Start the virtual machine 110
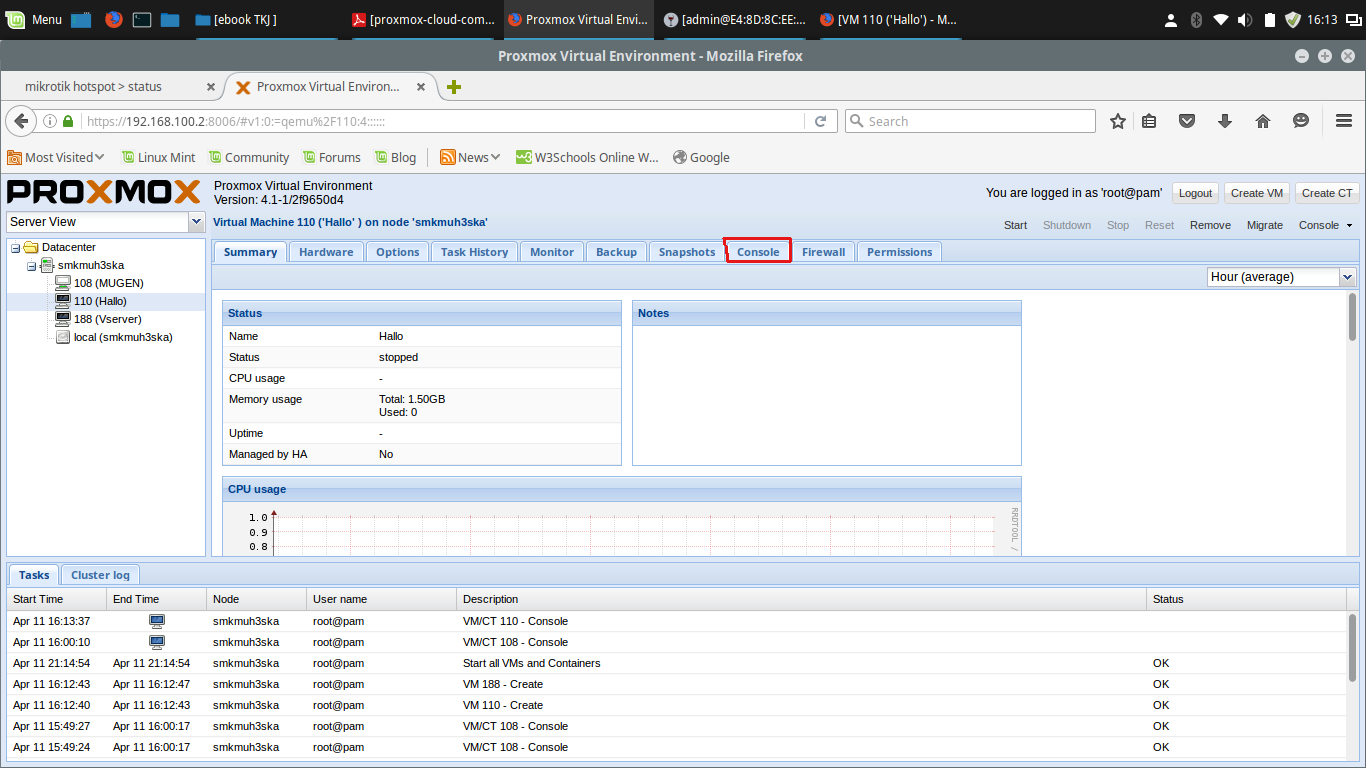Image resolution: width=1366 pixels, height=768 pixels. point(1015,225)
